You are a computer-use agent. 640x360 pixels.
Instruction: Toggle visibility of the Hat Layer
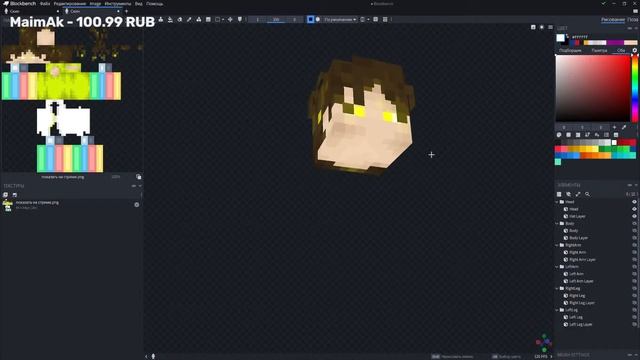coord(634,216)
